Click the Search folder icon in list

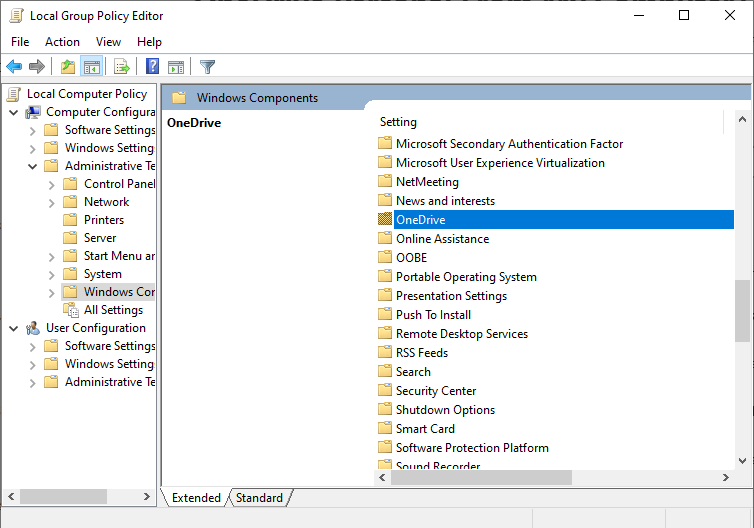tap(385, 371)
